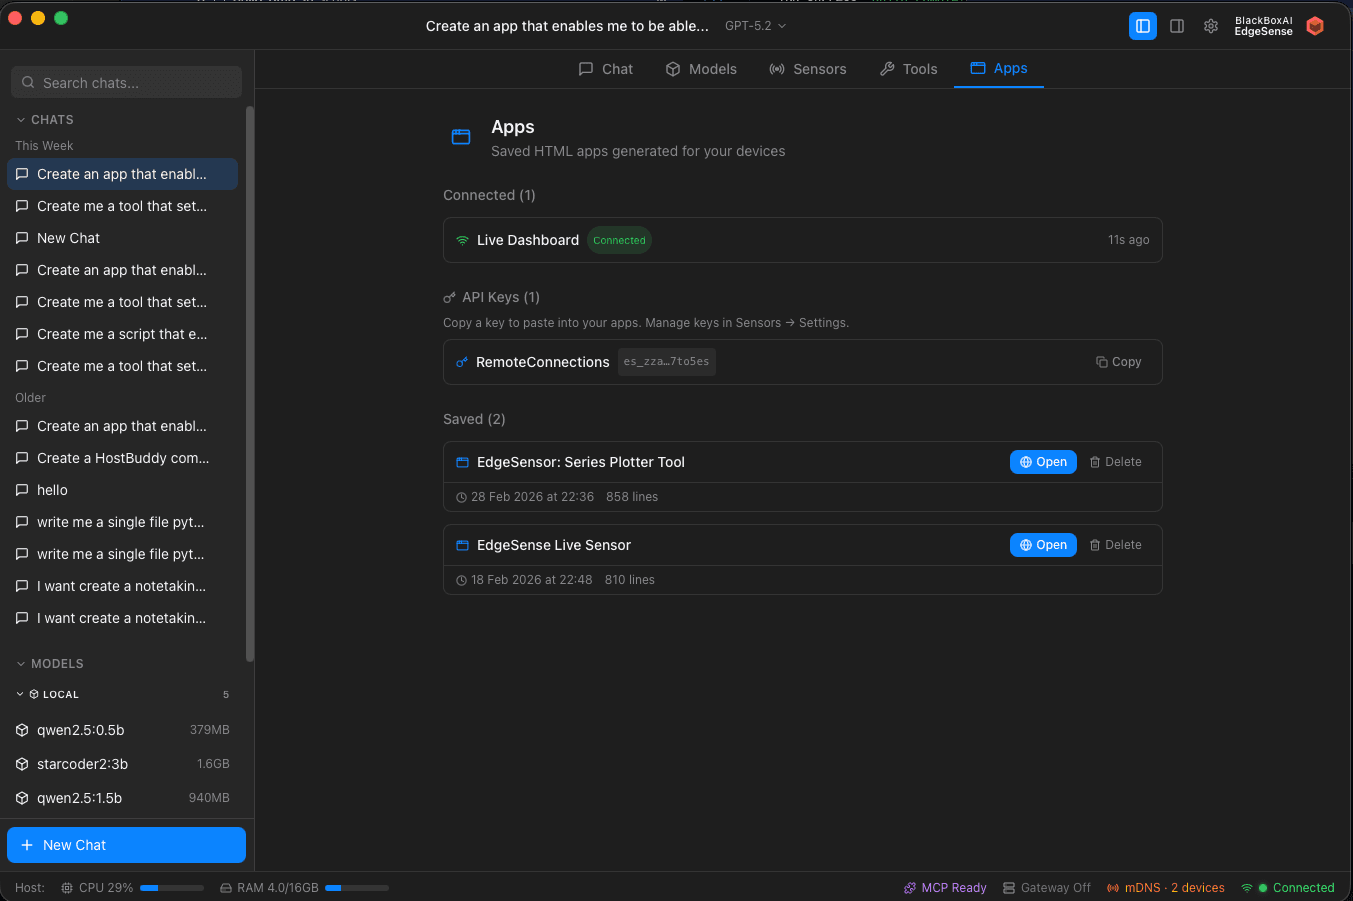1353x901 pixels.
Task: Switch to the Tools tab
Action: pos(908,69)
